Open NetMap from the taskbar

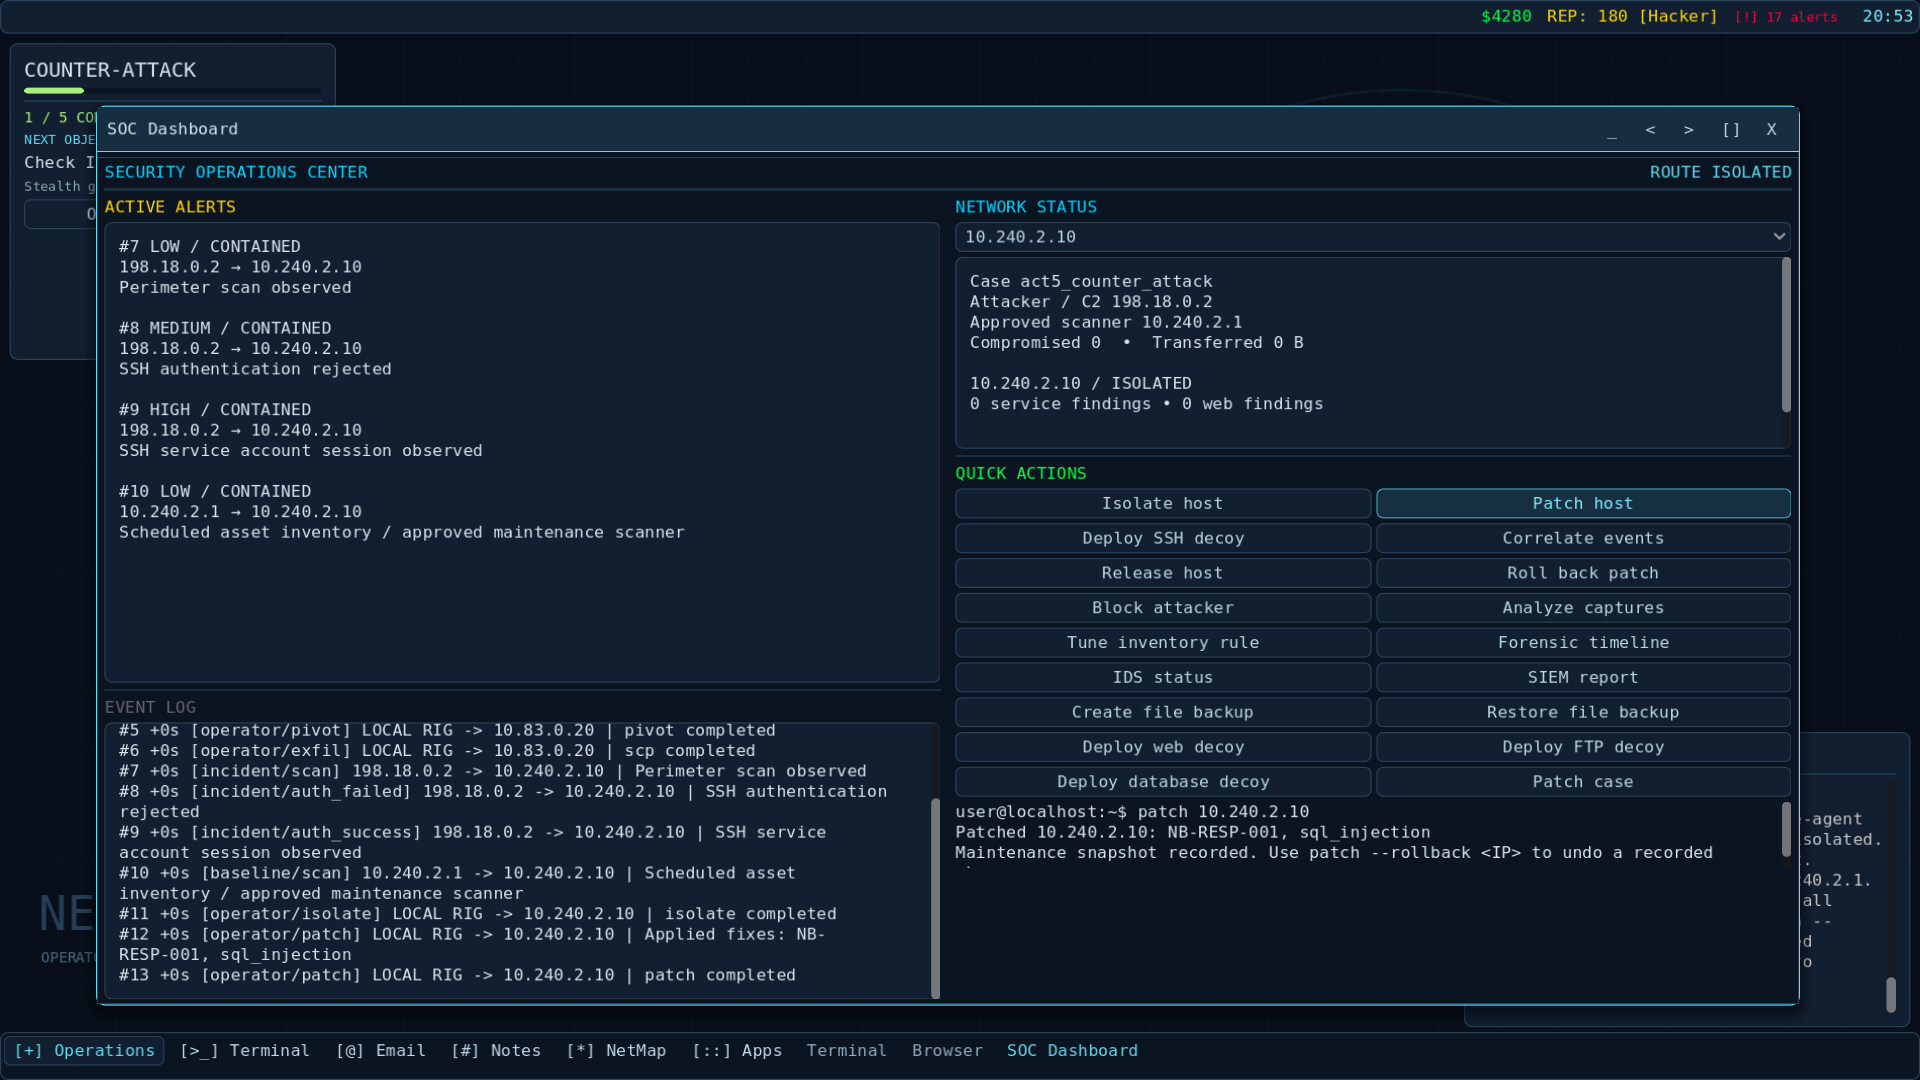[616, 1051]
